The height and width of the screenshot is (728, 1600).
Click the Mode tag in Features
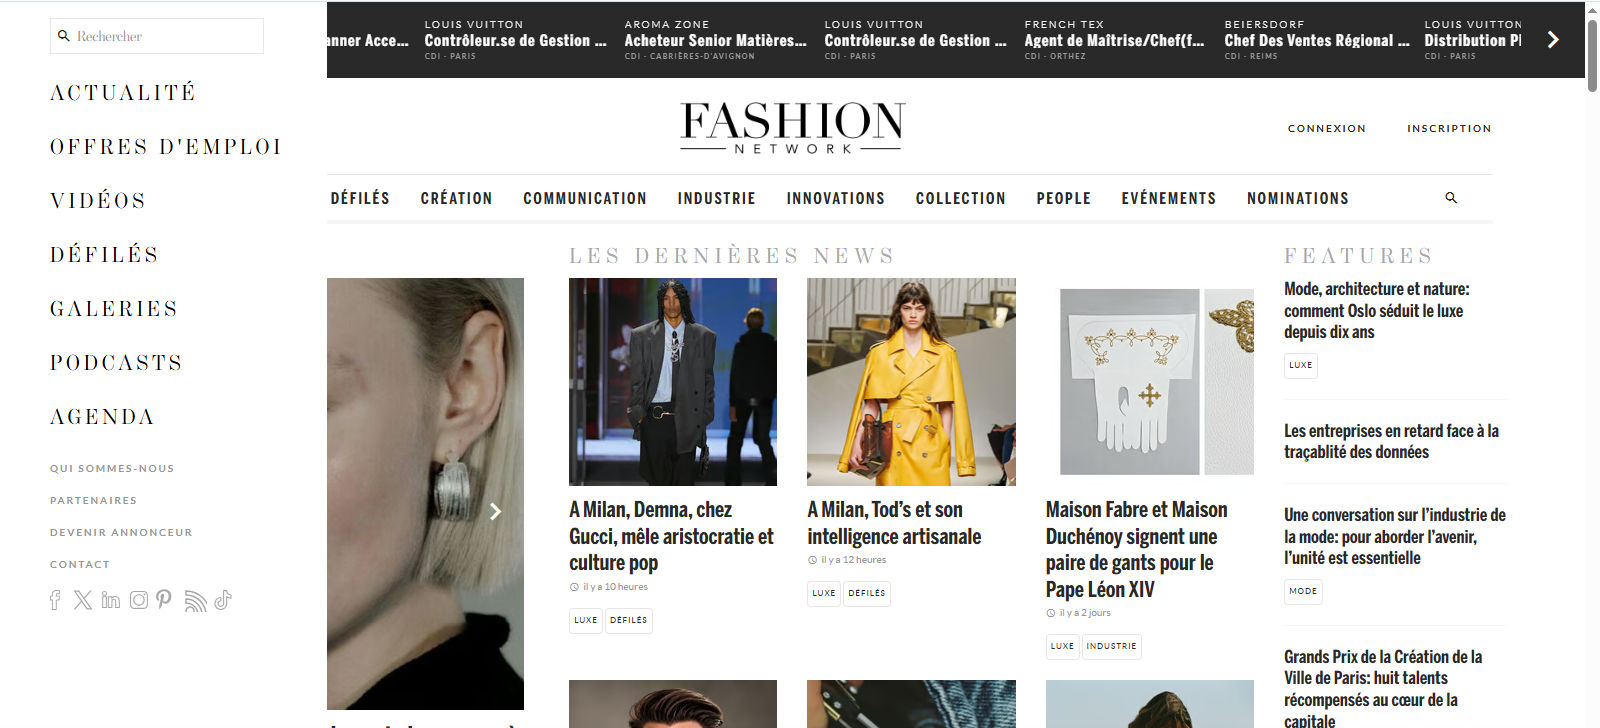[x=1303, y=591]
